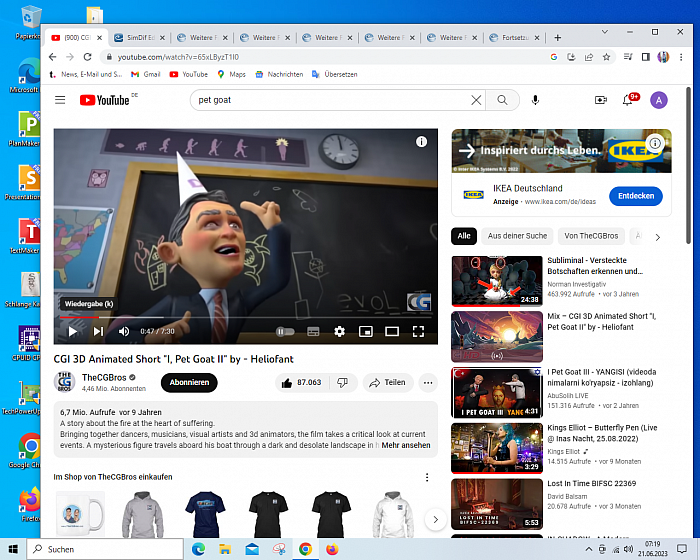Image resolution: width=700 pixels, height=560 pixels.
Task: Toggle autoplay switch in the player
Action: tap(285, 331)
